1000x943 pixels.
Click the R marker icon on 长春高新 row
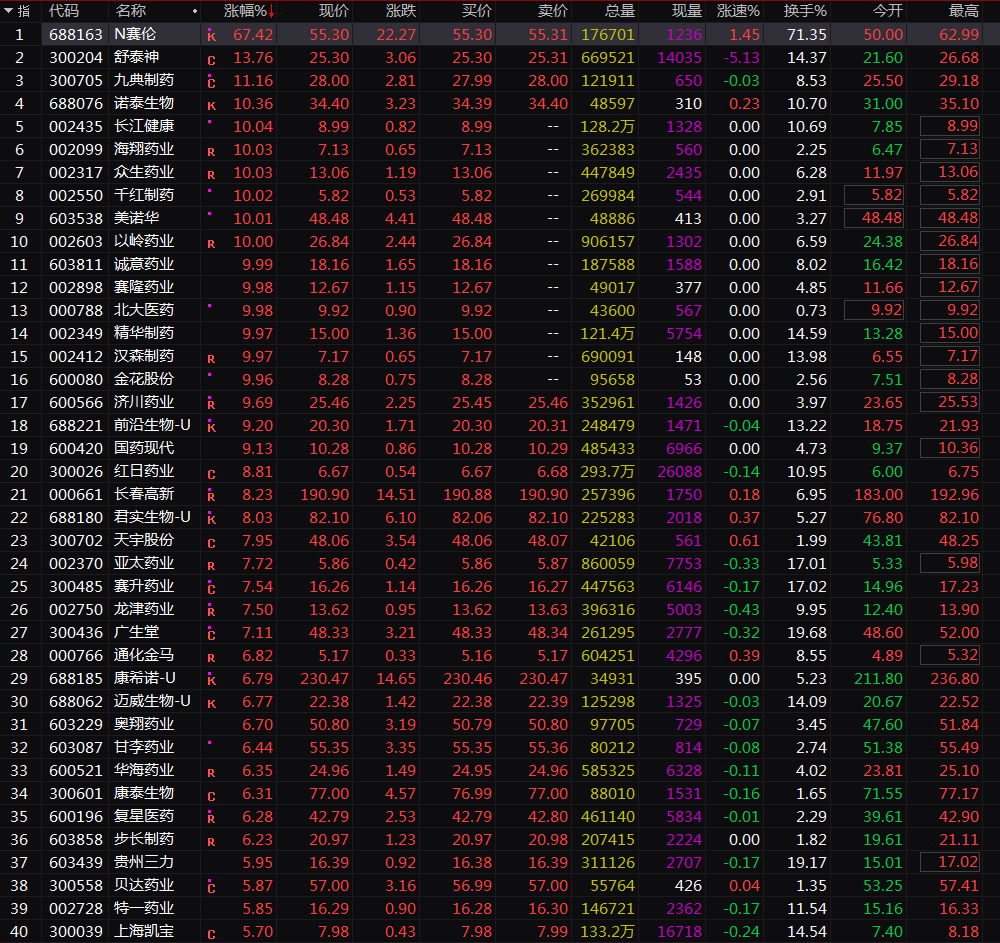211,495
